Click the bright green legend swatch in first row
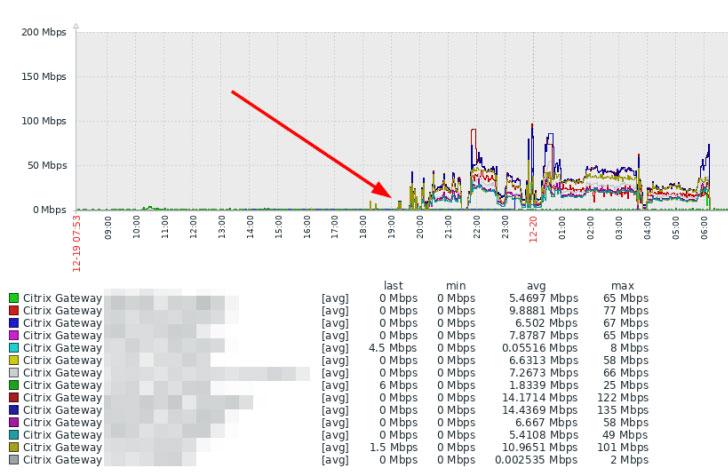 13,298
